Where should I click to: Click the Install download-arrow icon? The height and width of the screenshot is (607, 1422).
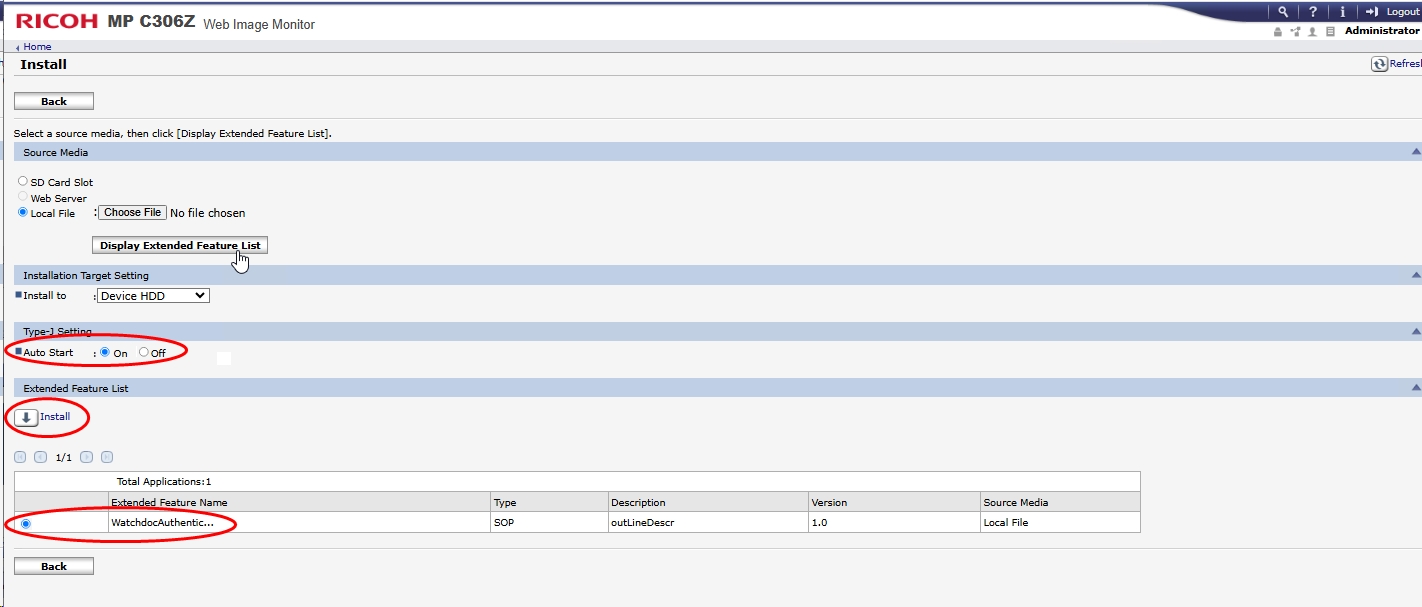(26, 417)
